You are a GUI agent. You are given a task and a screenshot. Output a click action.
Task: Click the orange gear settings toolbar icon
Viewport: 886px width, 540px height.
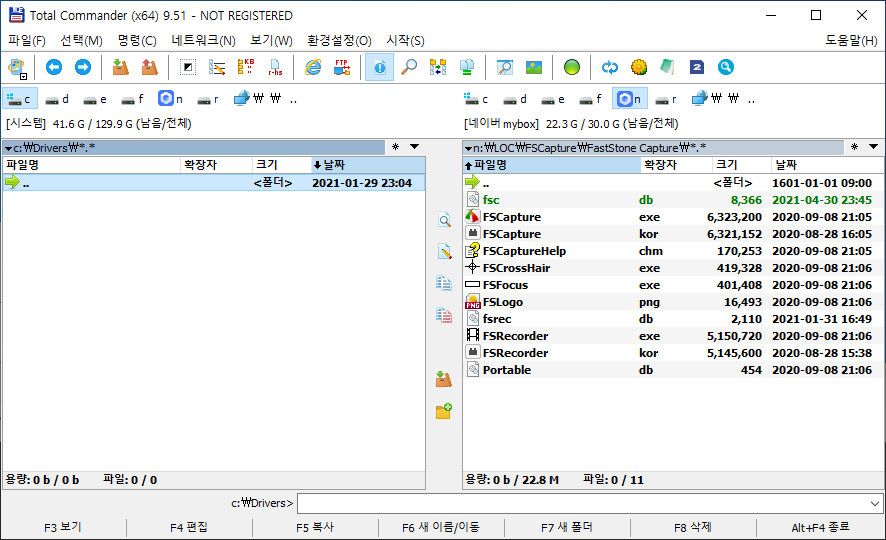coord(639,68)
